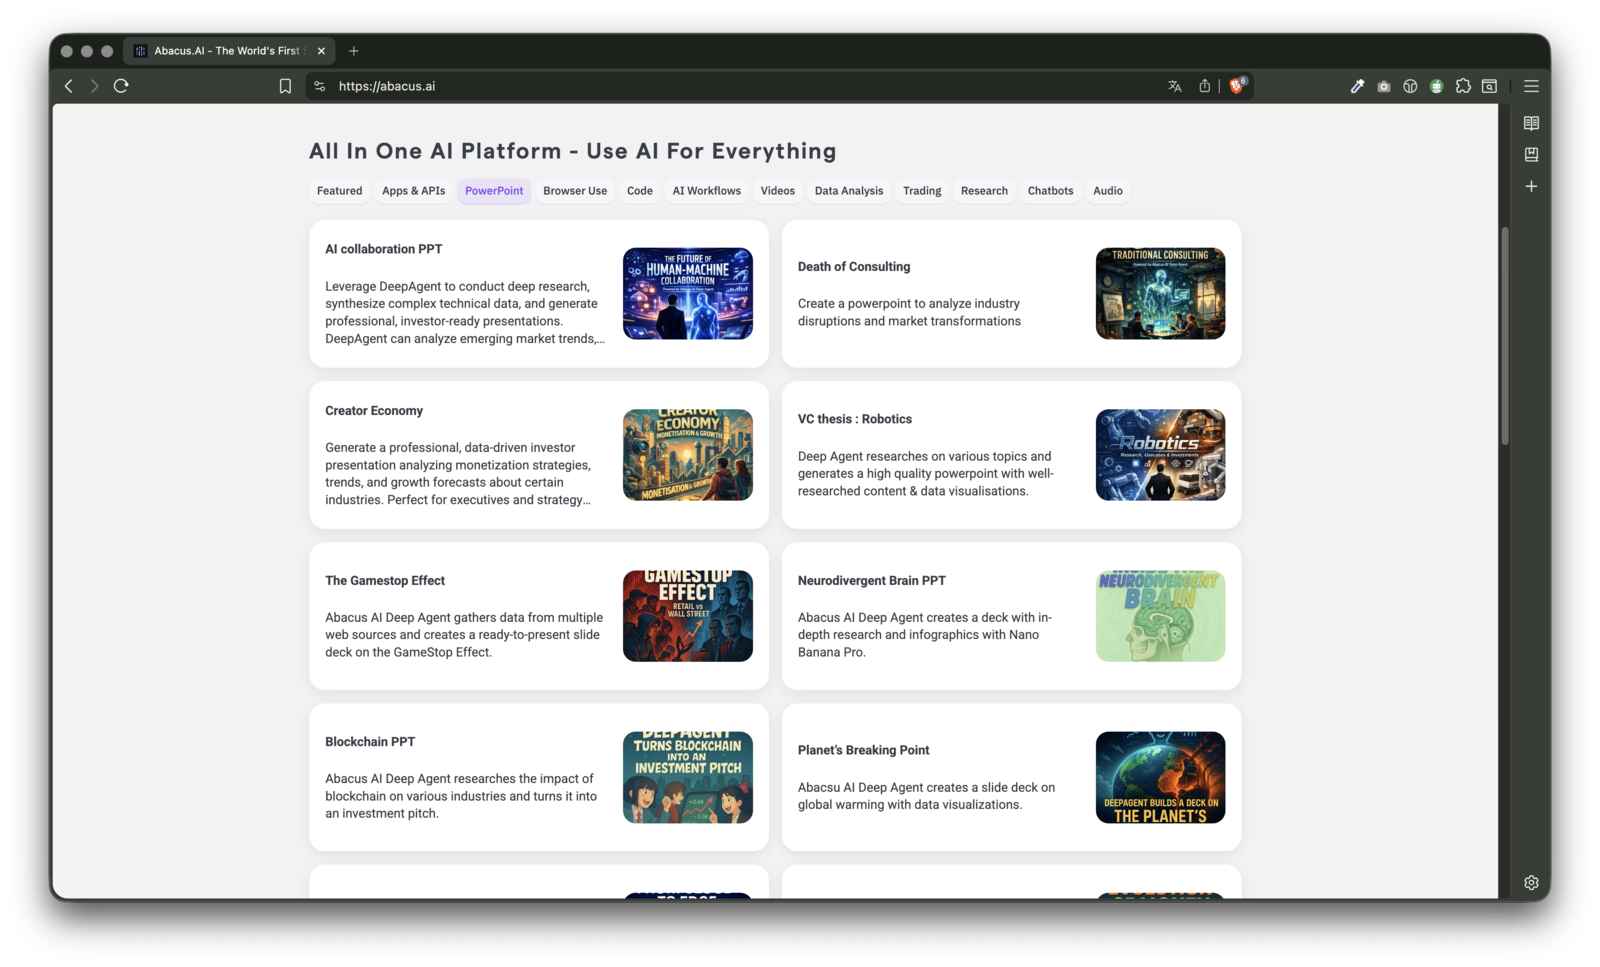1600x967 pixels.
Task: Open the puzzle-piece extensions menu
Action: click(1463, 86)
